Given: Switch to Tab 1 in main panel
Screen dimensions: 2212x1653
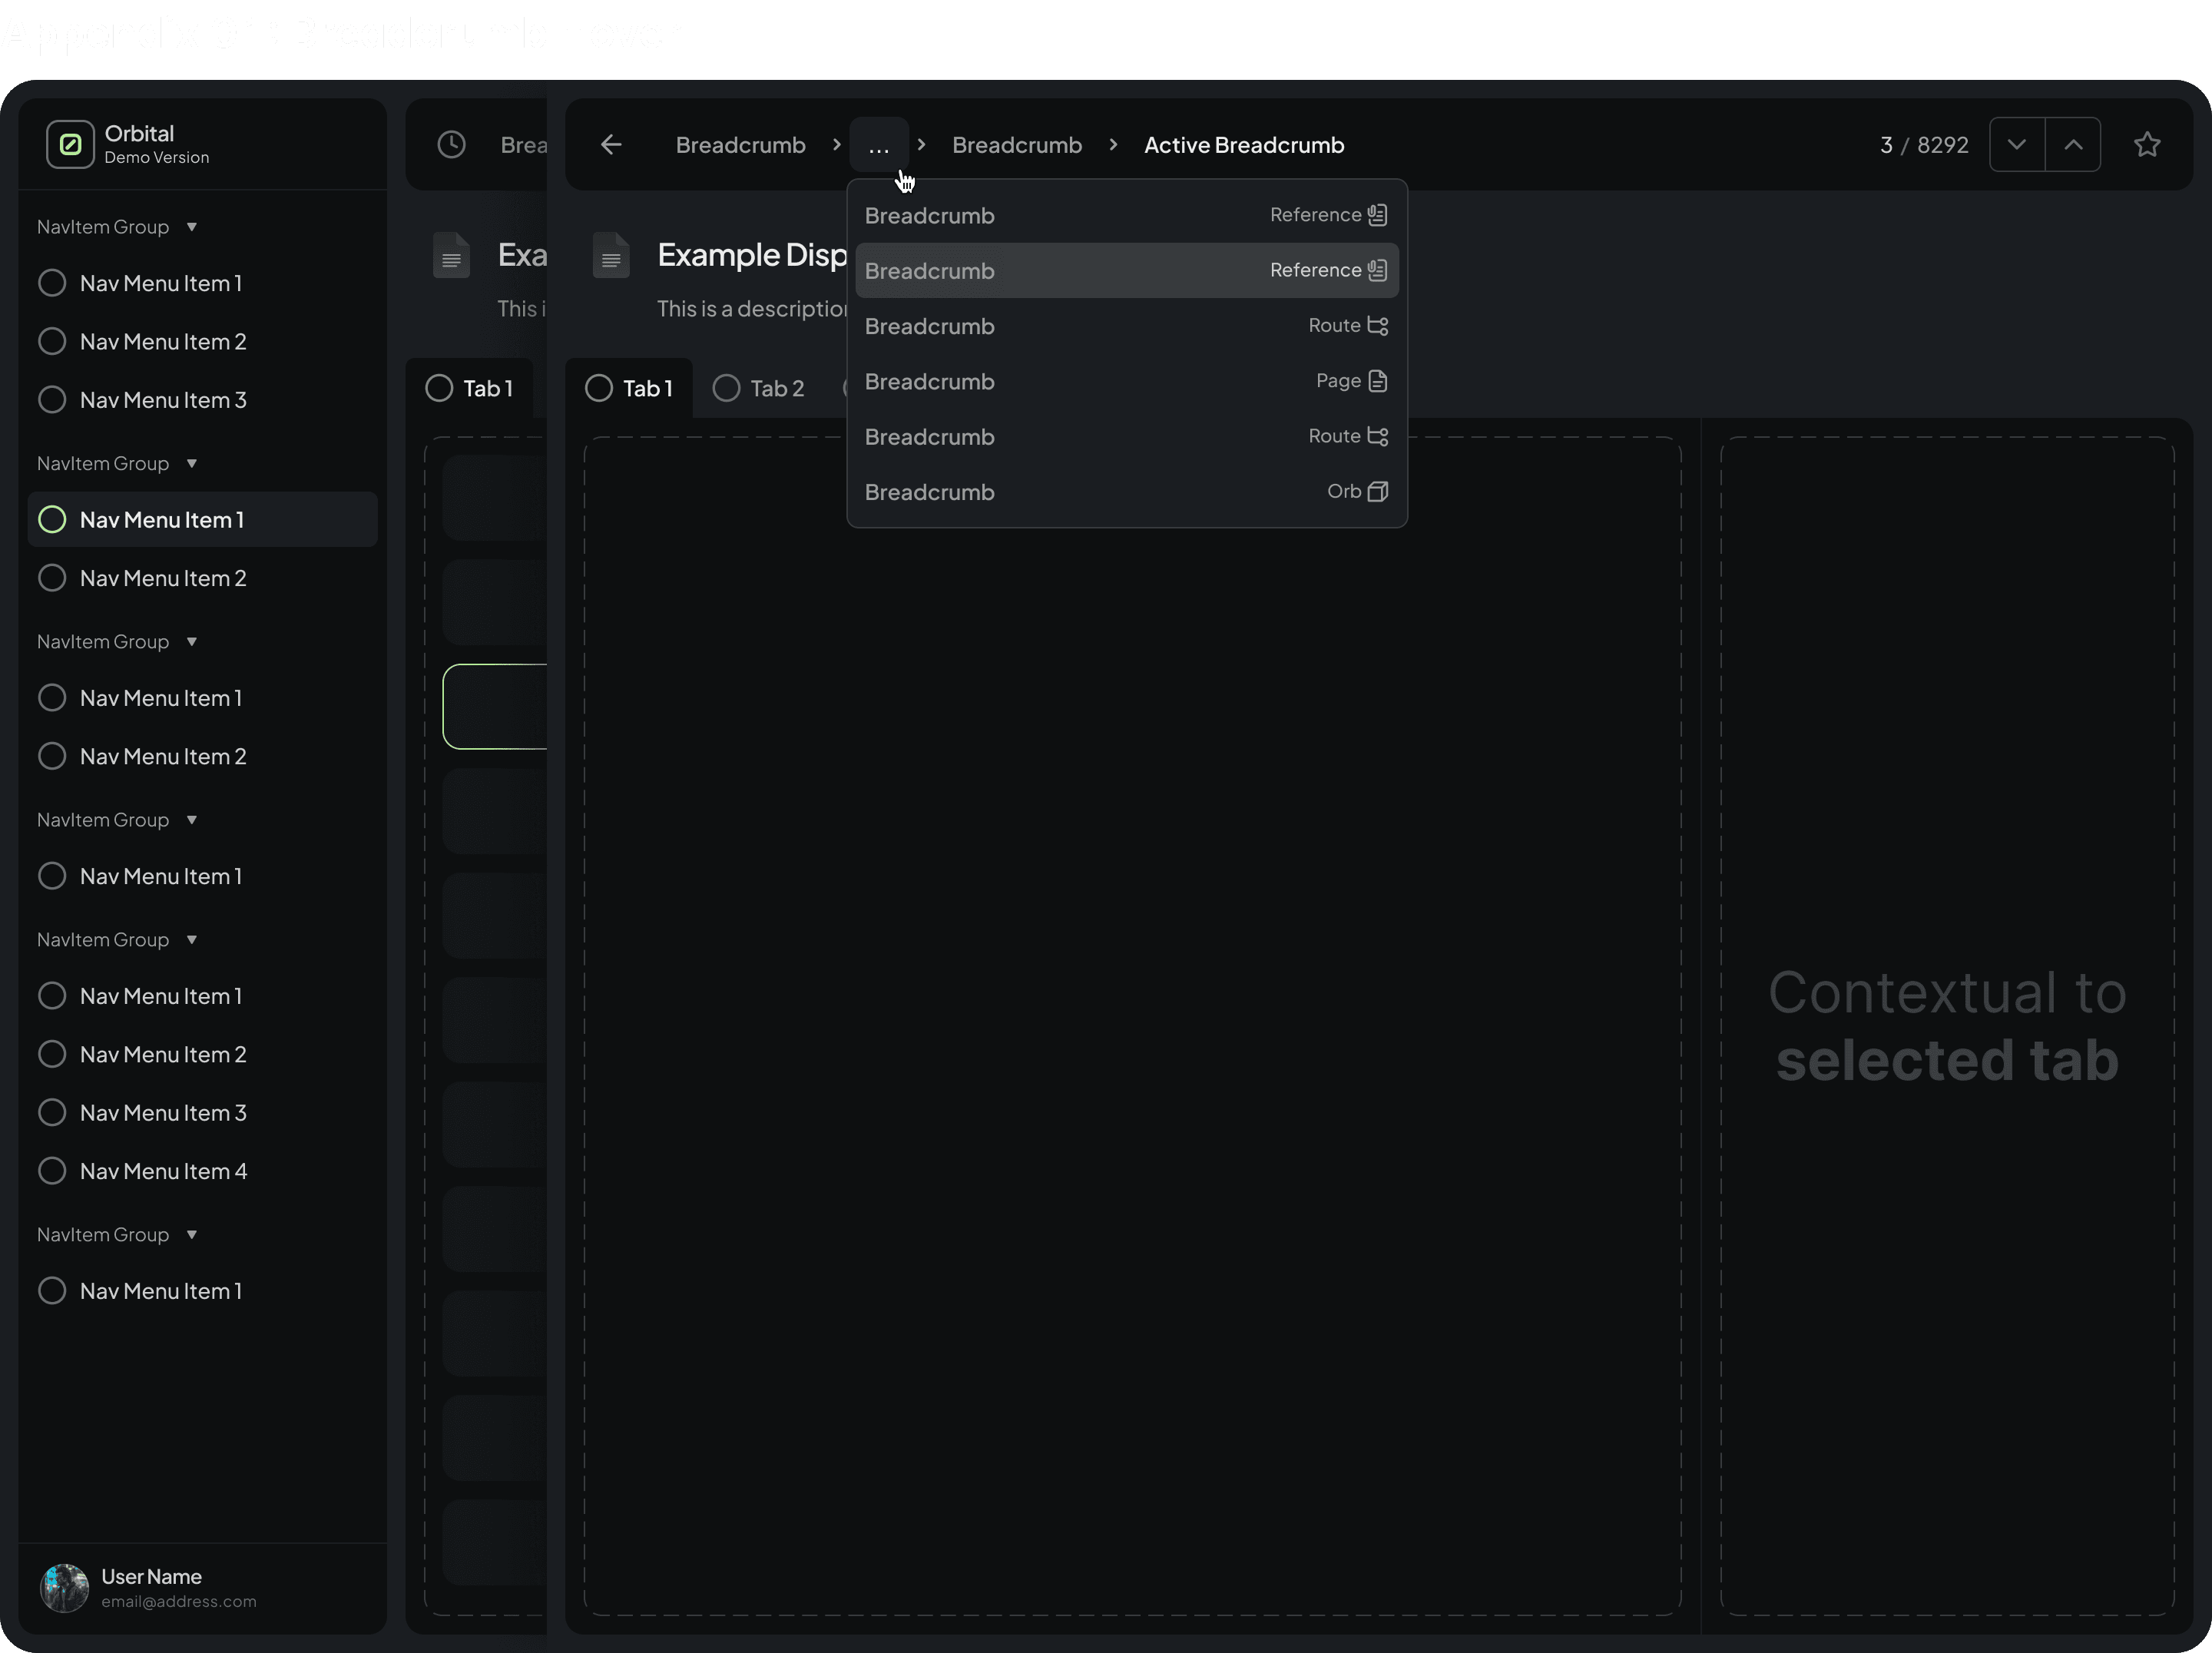Looking at the screenshot, I should [630, 388].
